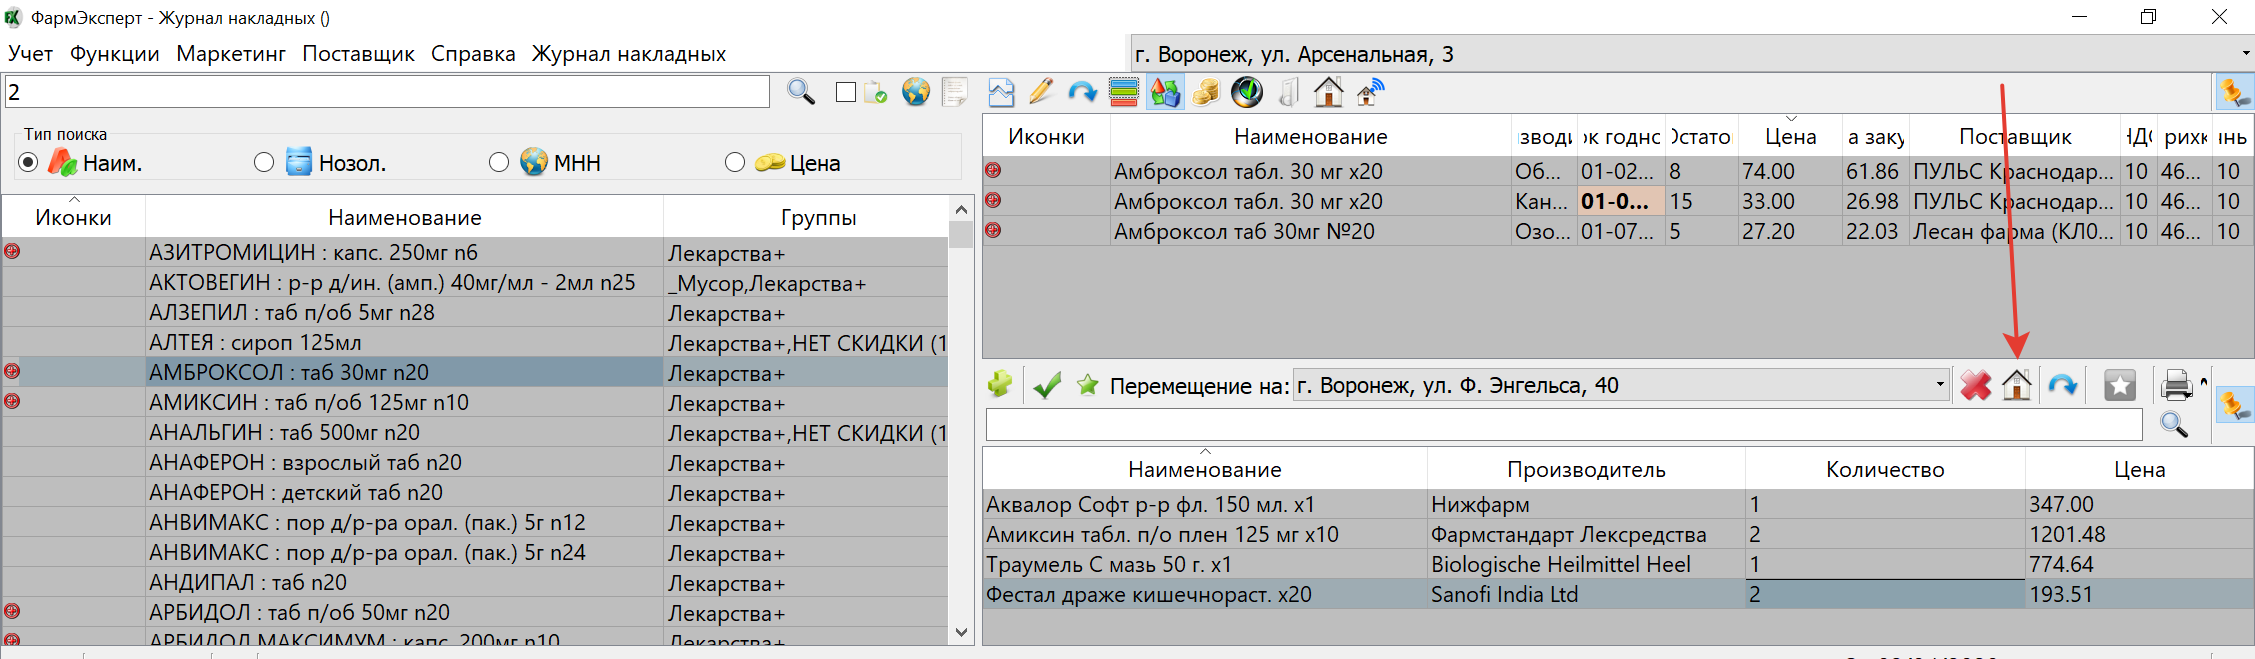The height and width of the screenshot is (659, 2255).
Task: Click the green plus add icon
Action: coord(999,385)
